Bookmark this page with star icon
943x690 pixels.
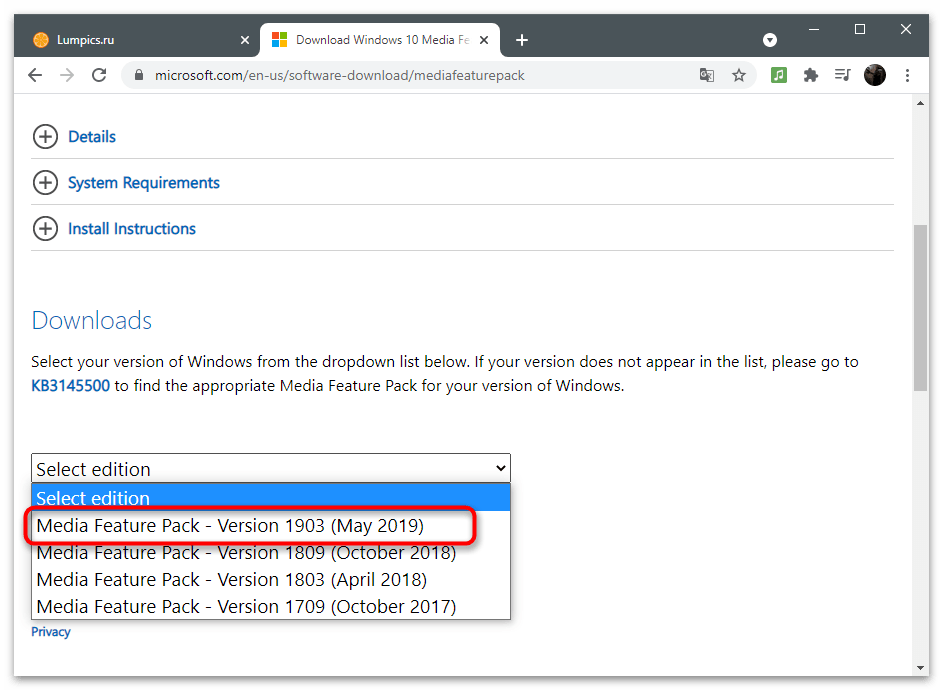(x=739, y=75)
